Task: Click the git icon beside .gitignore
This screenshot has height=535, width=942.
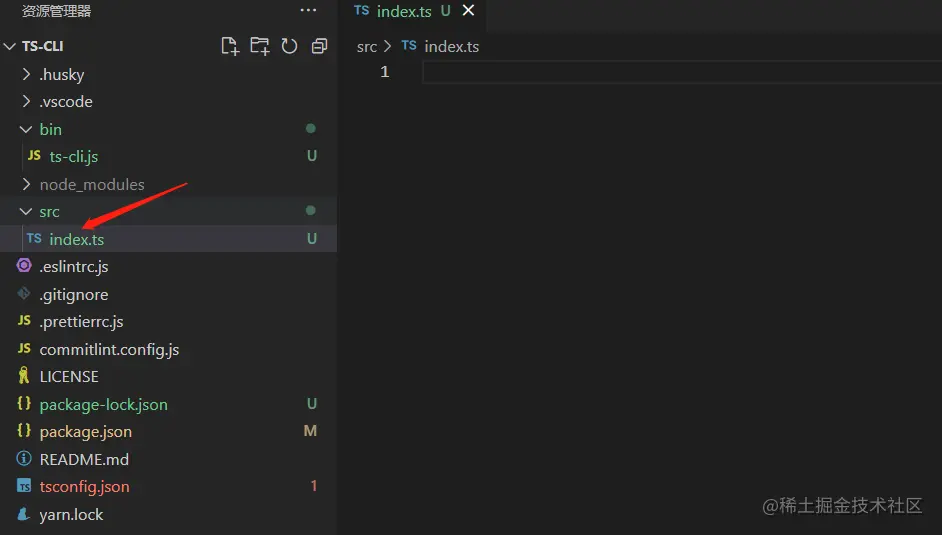Action: point(24,293)
